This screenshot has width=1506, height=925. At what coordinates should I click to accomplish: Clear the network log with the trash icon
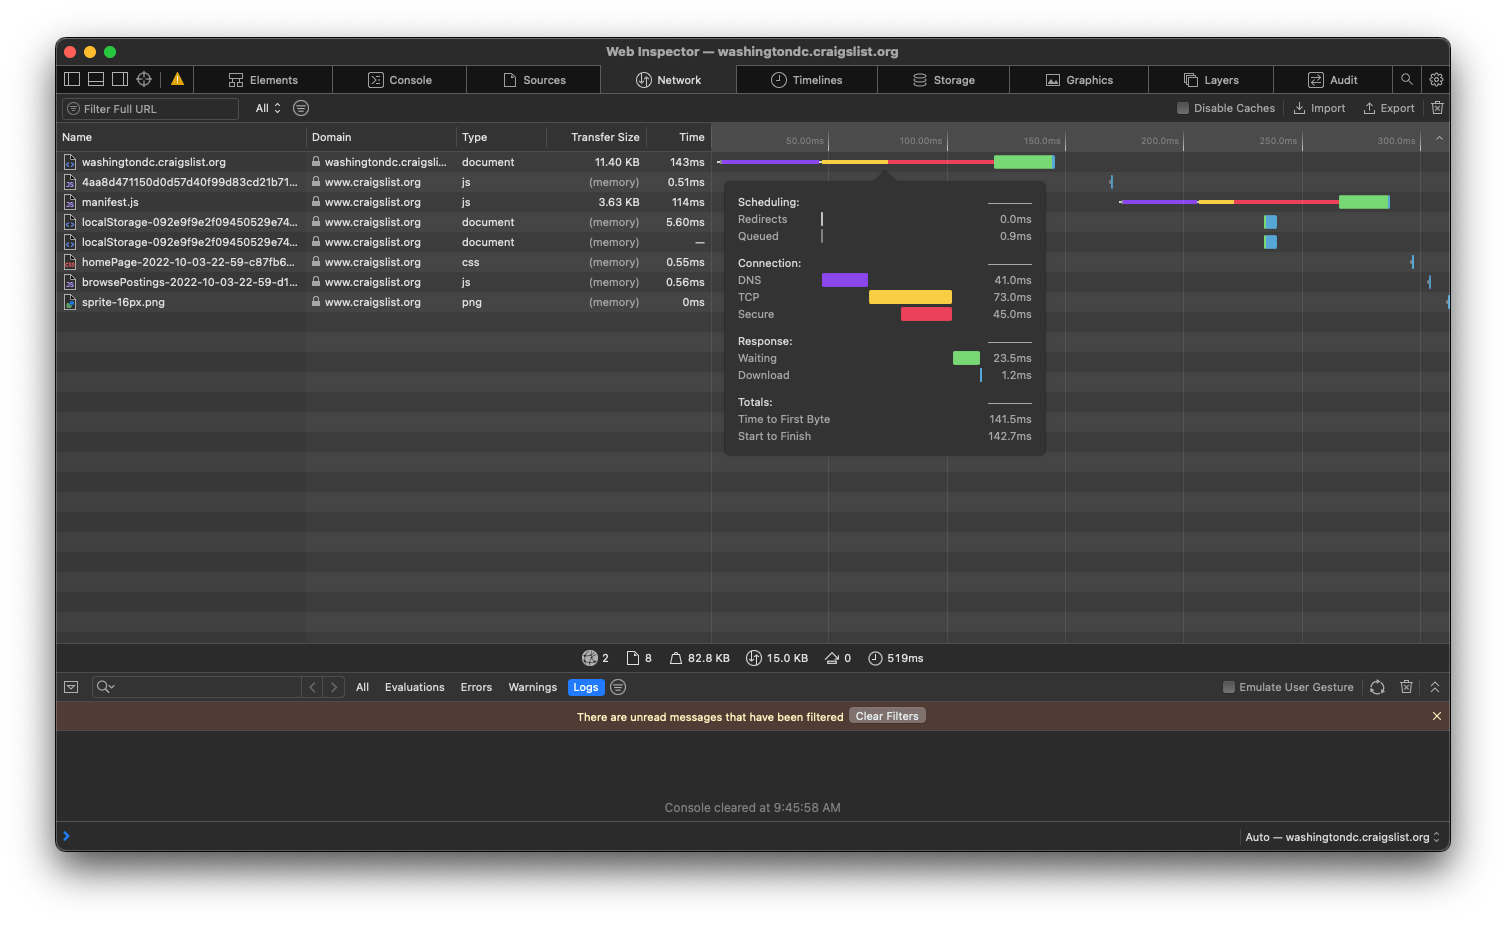click(x=1437, y=107)
